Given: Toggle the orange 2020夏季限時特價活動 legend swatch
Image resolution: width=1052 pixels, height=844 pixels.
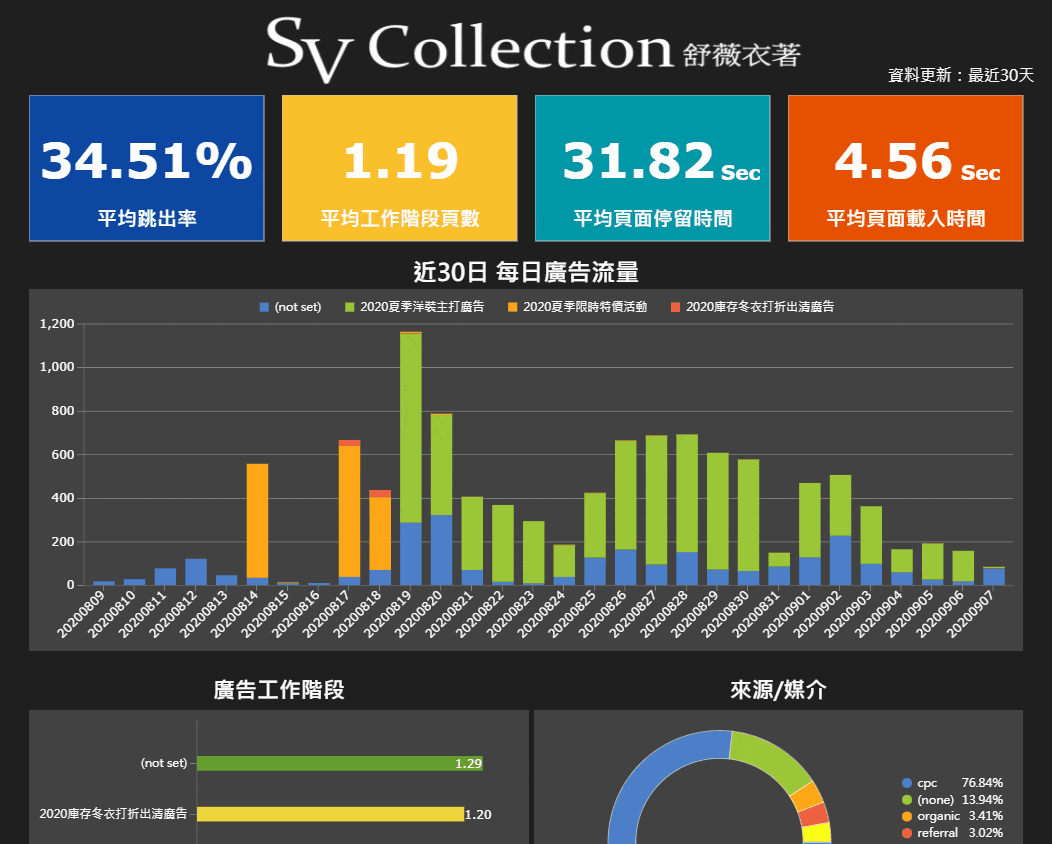Looking at the screenshot, I should point(513,307).
